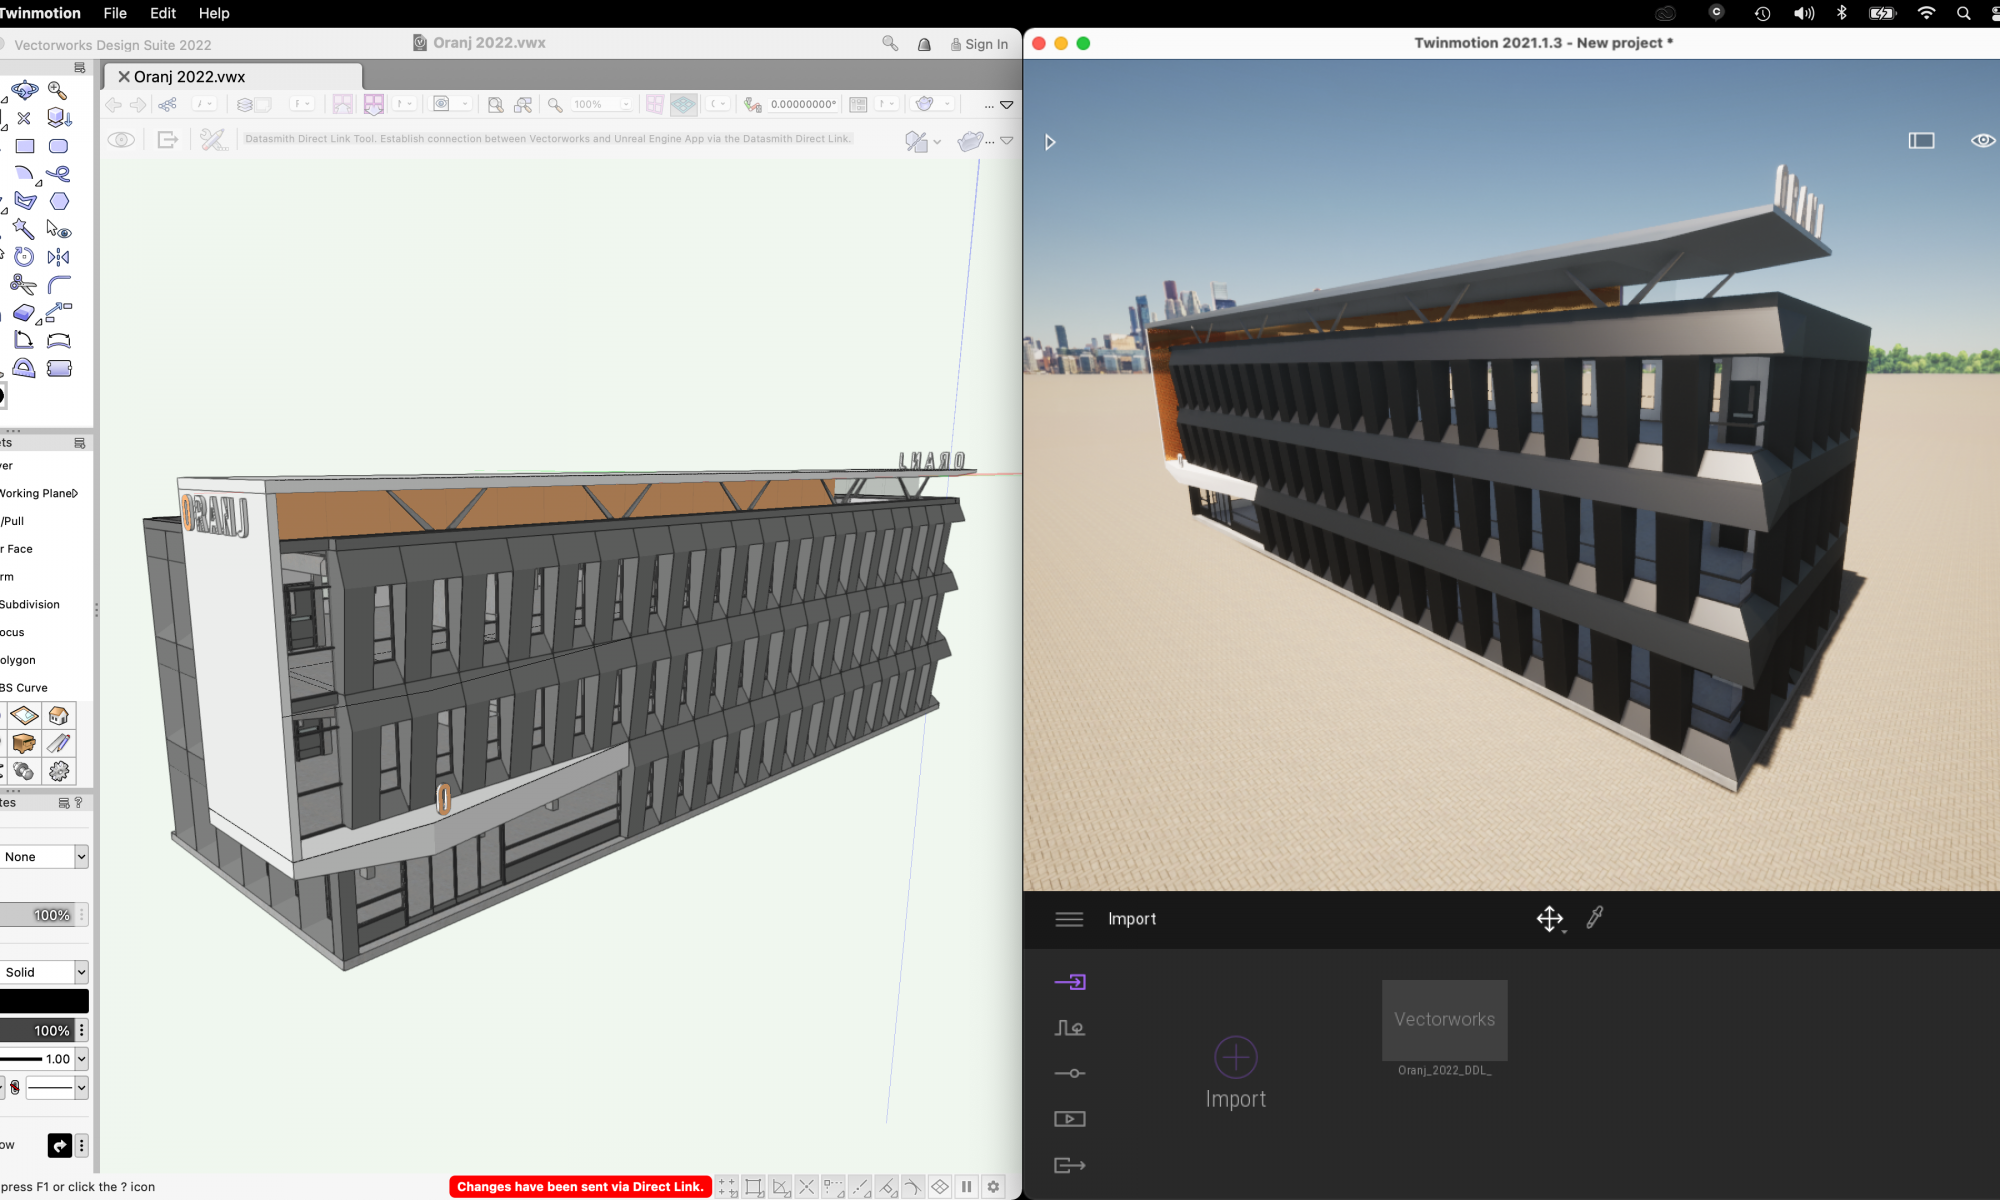
Task: Select the Polygon hexagon tool
Action: [59, 201]
